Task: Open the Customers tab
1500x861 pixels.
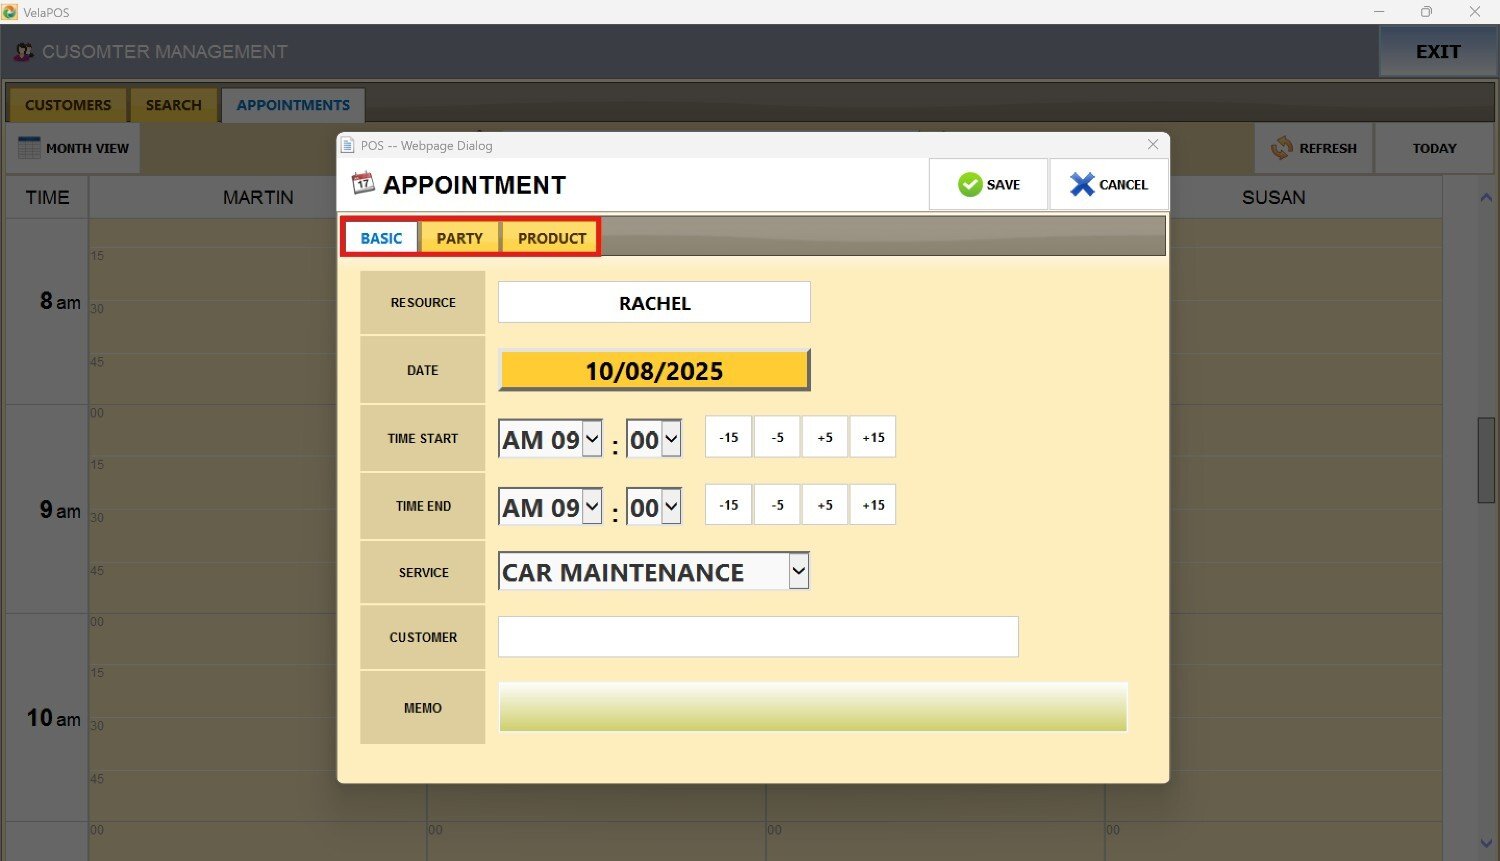Action: (68, 105)
